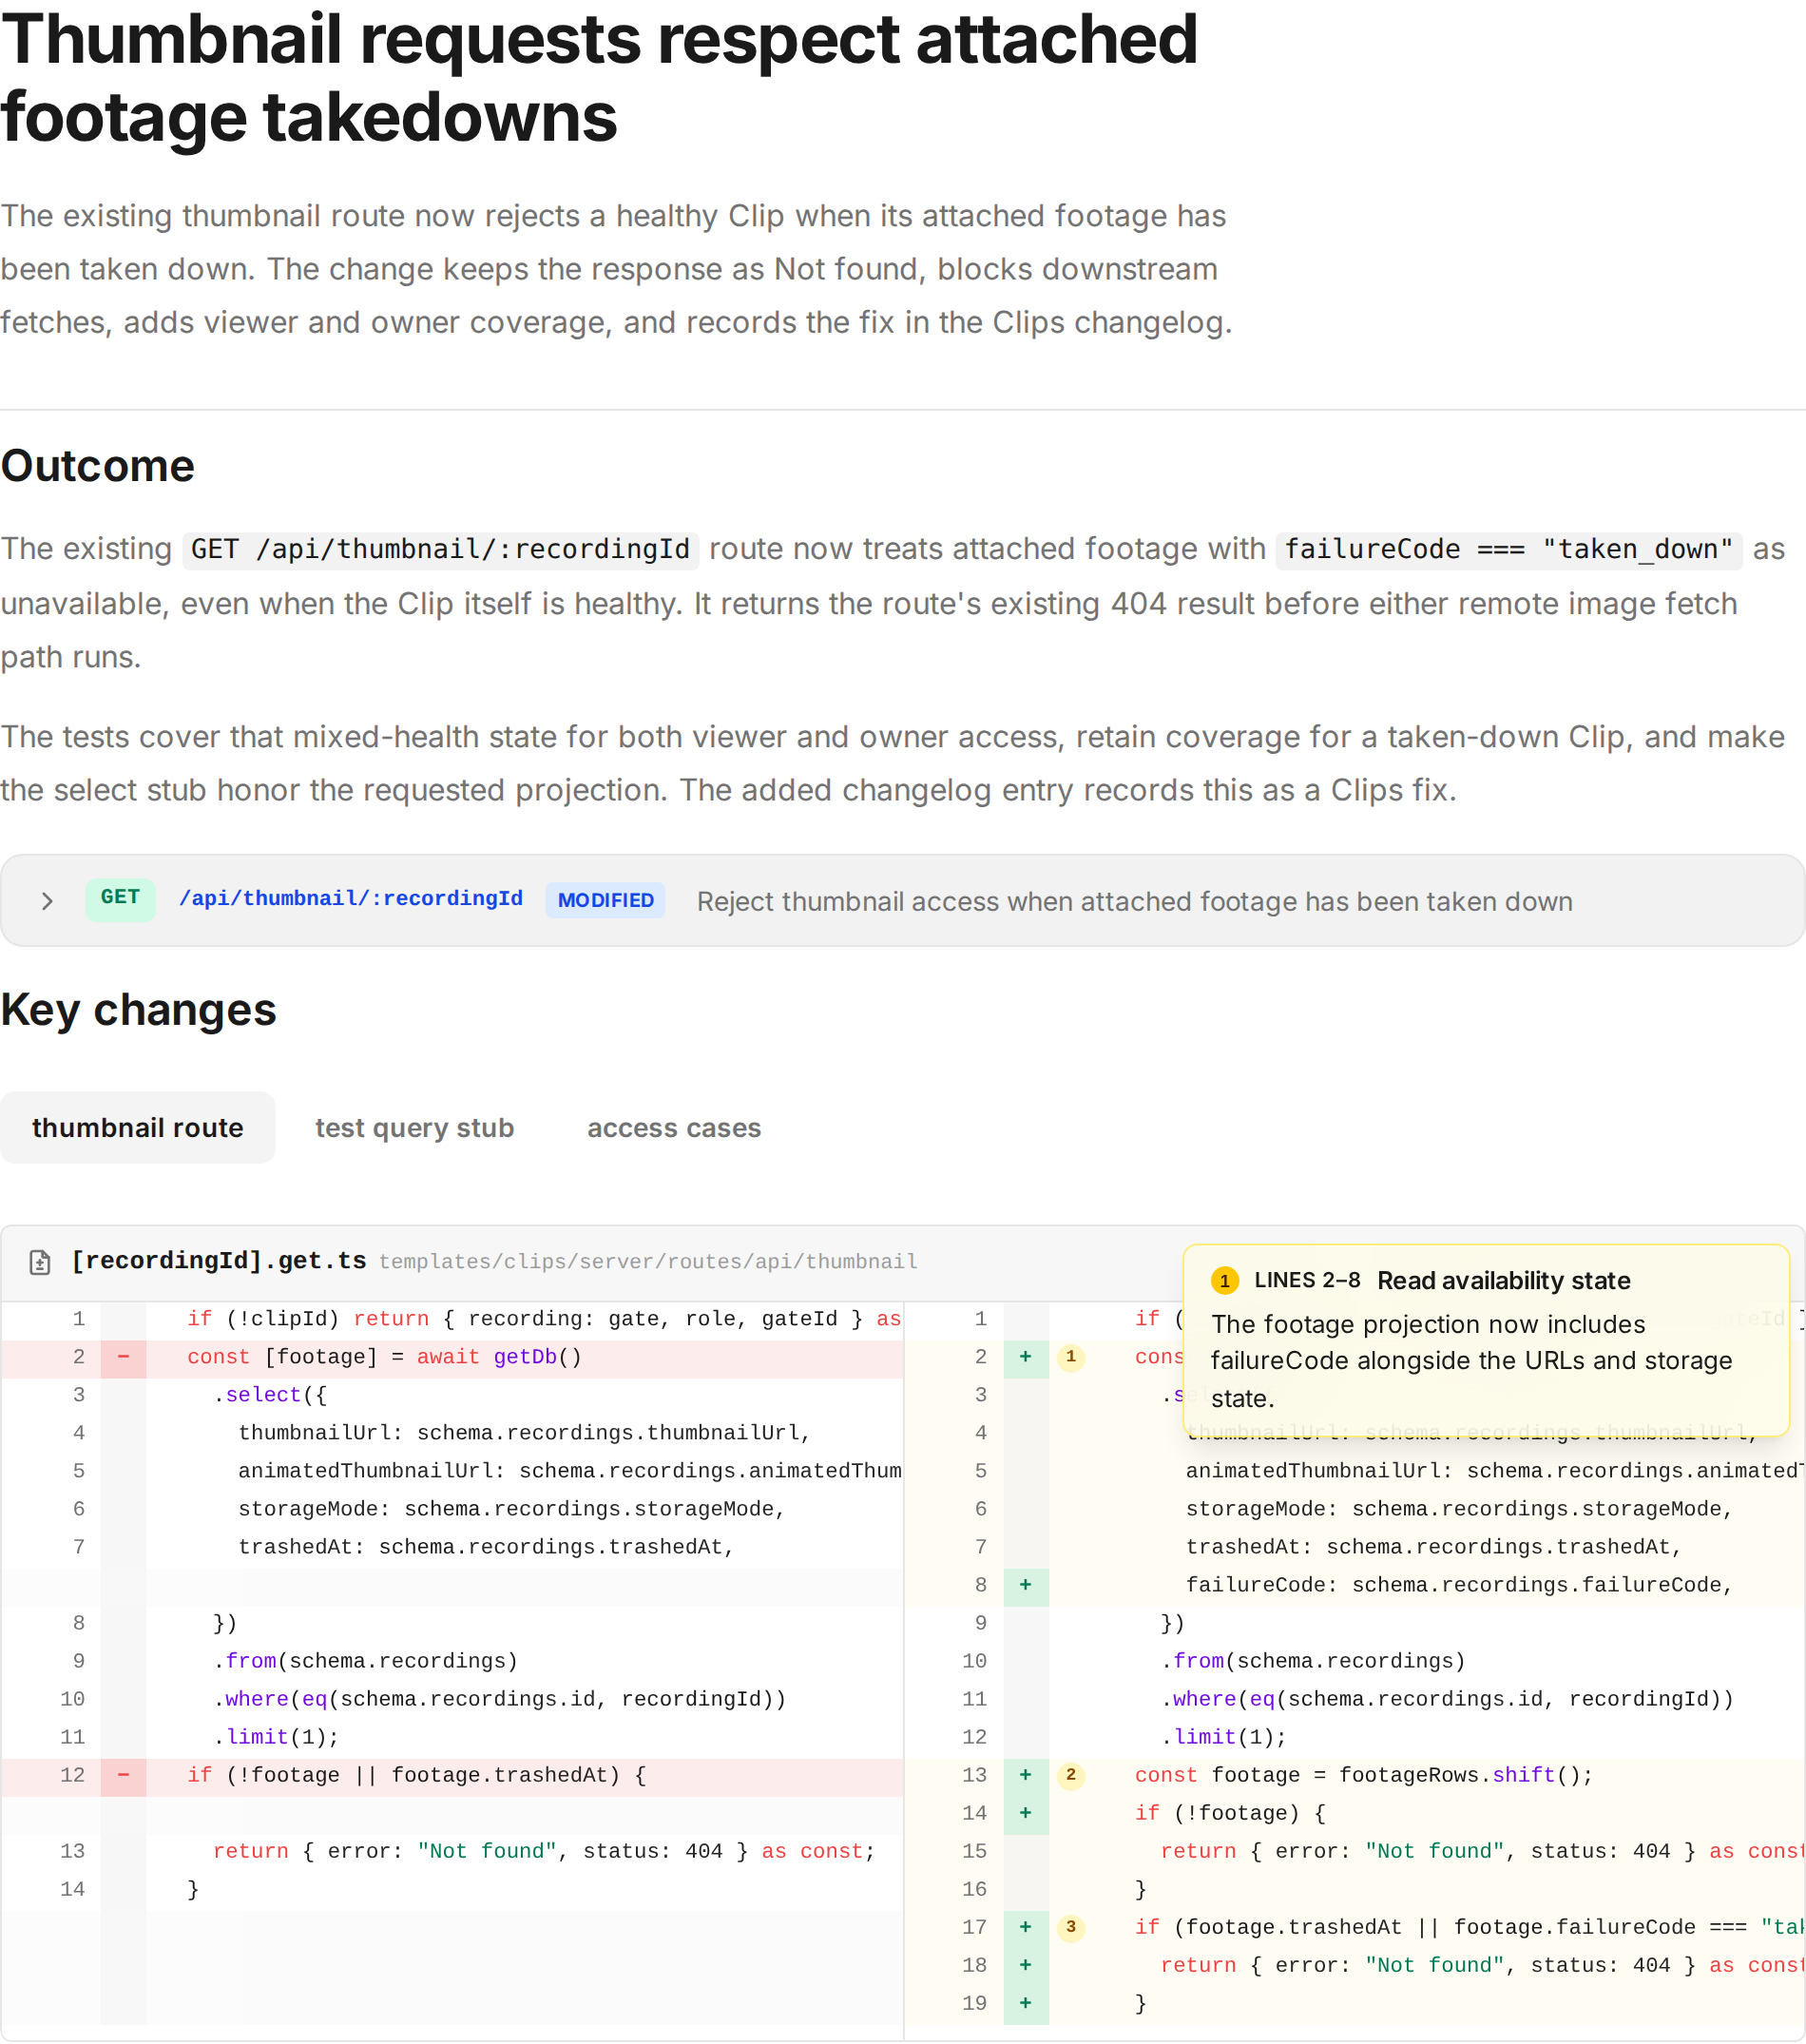Image resolution: width=1806 pixels, height=2044 pixels.
Task: Click the minus marker on old line 12
Action: point(124,1775)
